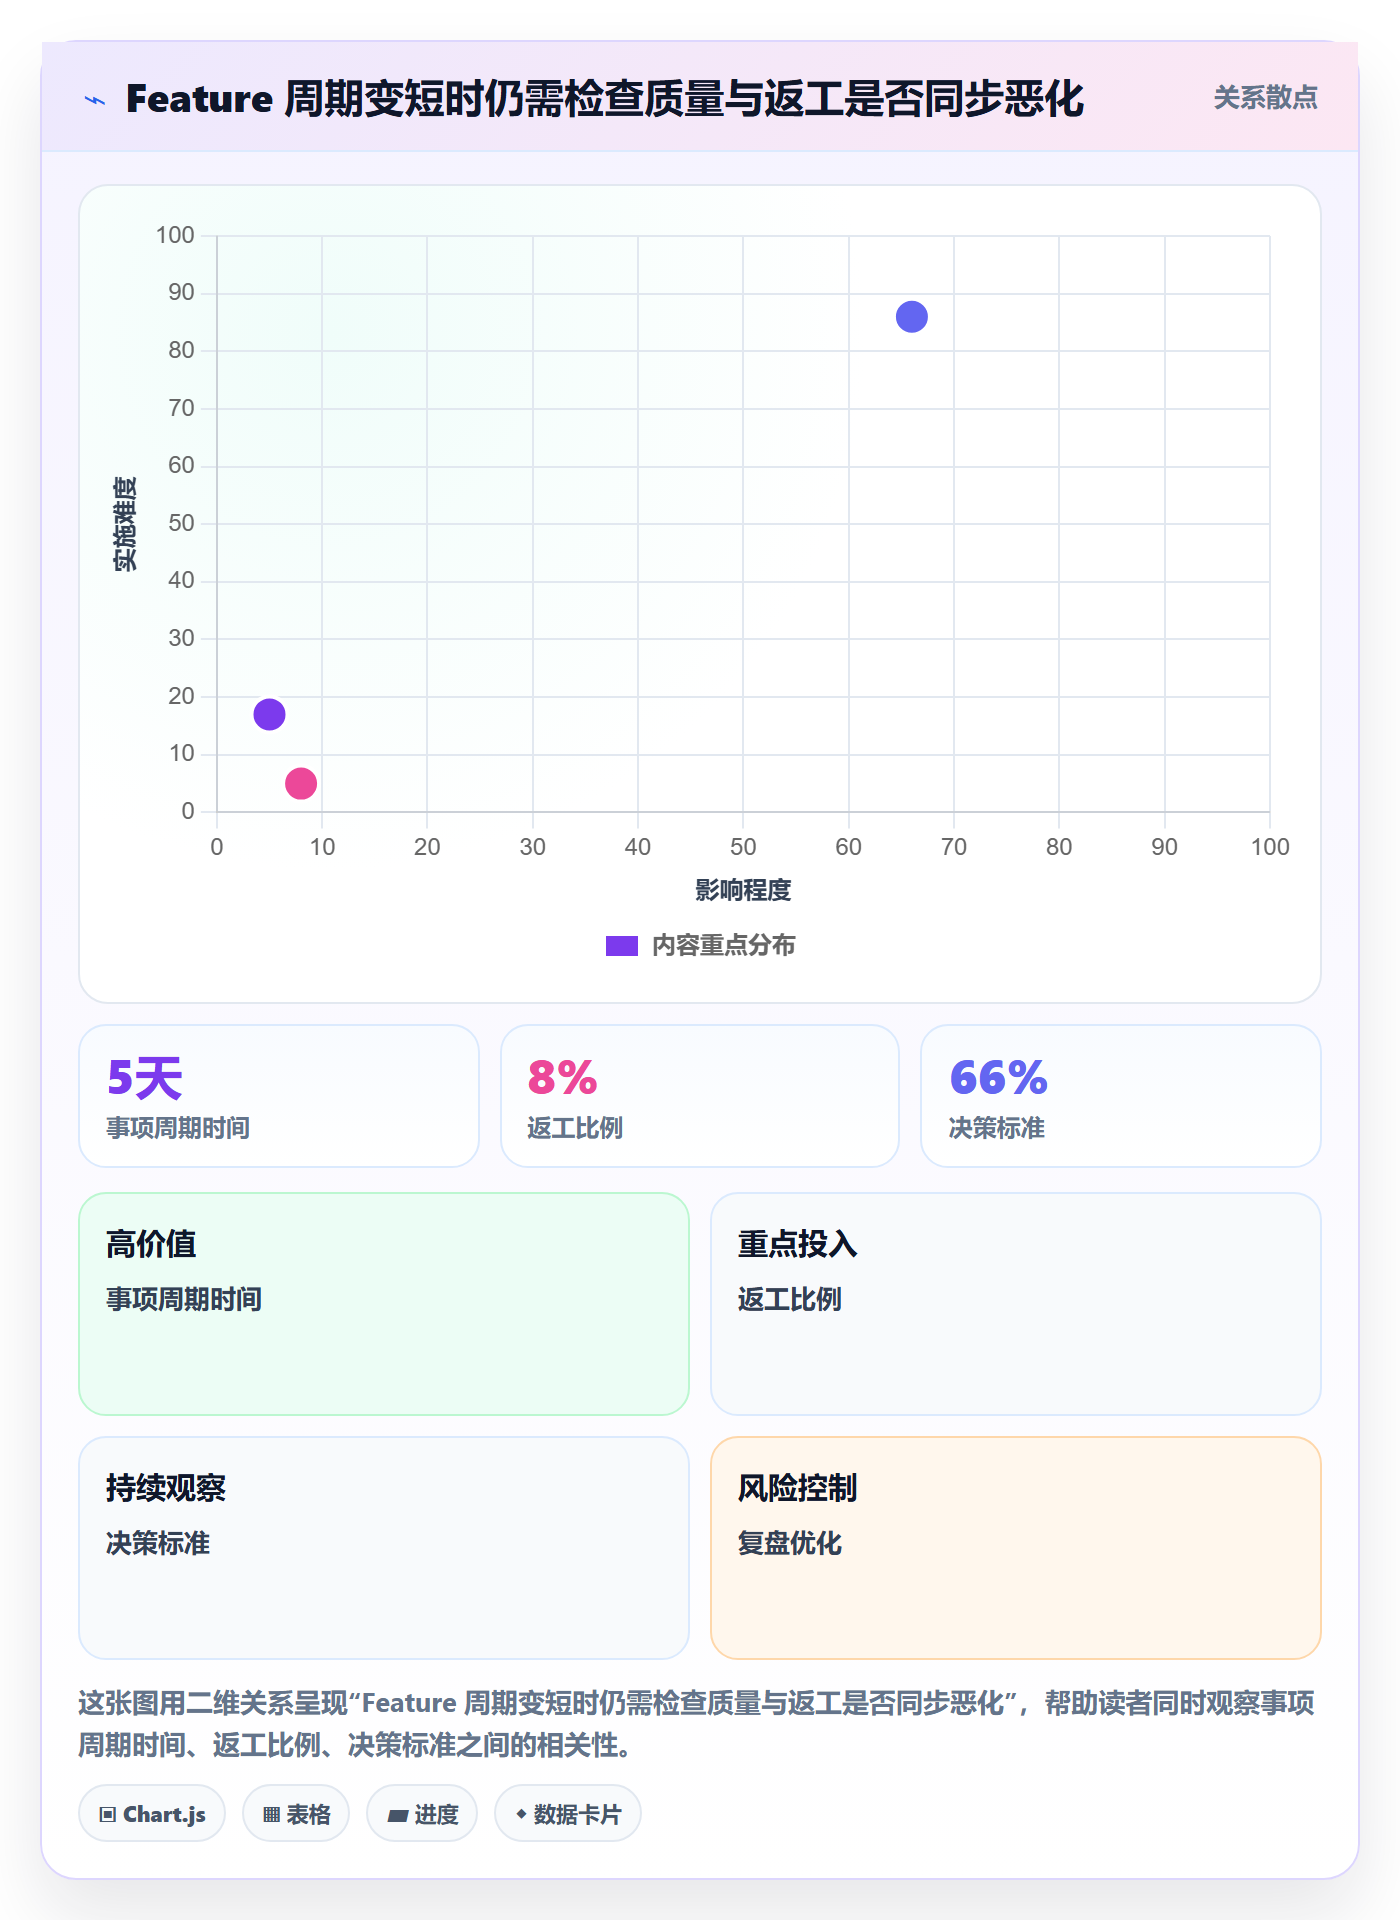The height and width of the screenshot is (1920, 1400).
Task: Click the 数据卡片 tag chip
Action: click(568, 1814)
